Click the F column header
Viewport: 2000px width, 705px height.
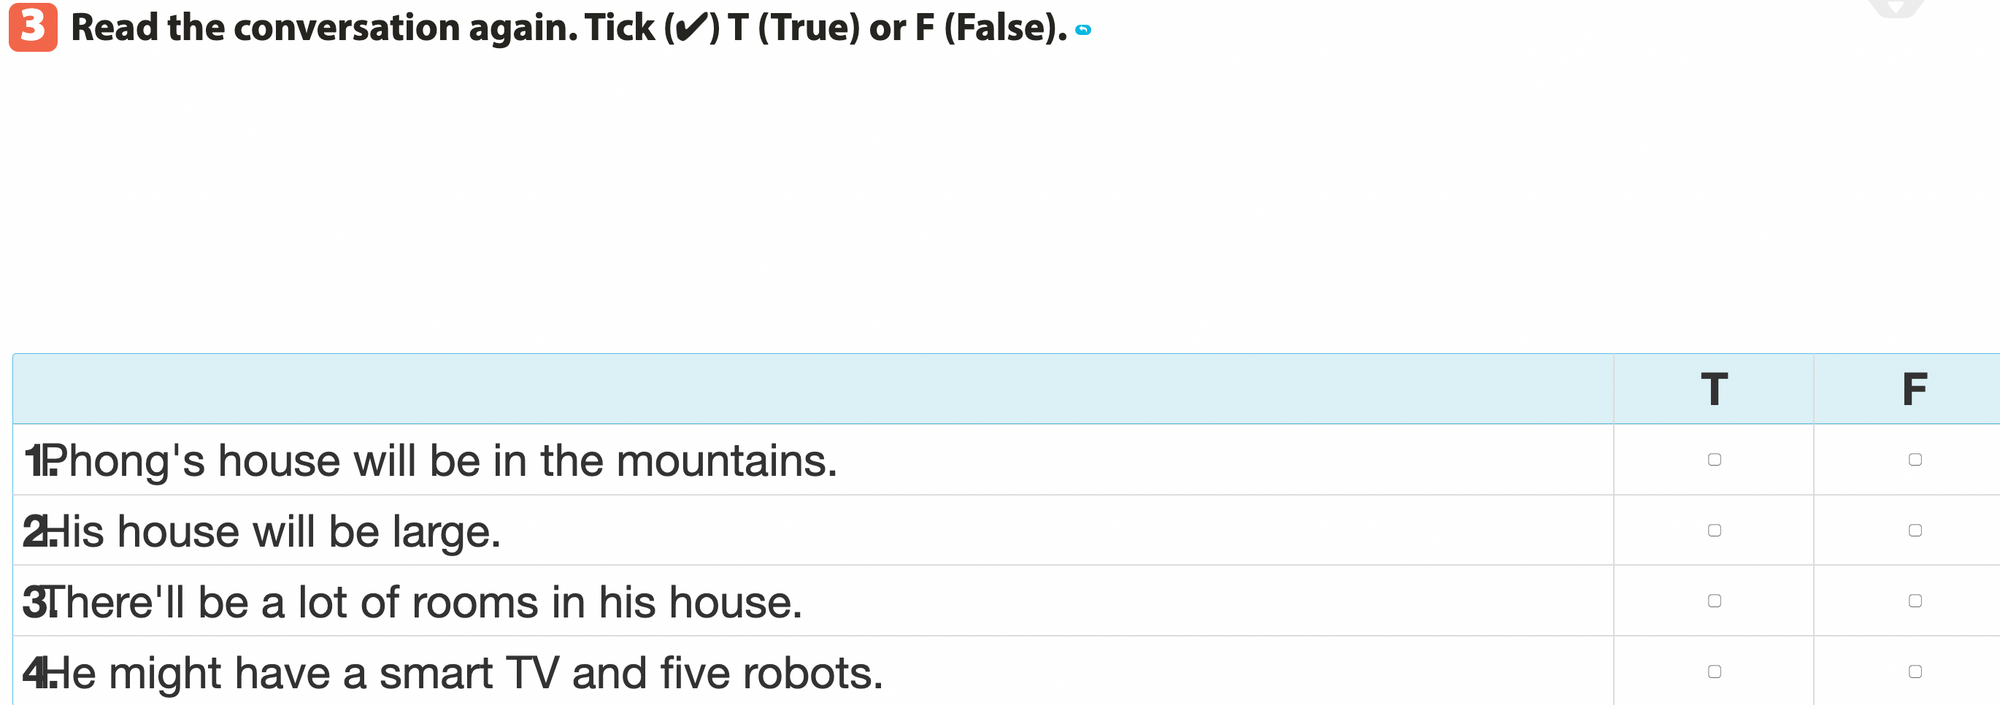pyautogui.click(x=1914, y=389)
